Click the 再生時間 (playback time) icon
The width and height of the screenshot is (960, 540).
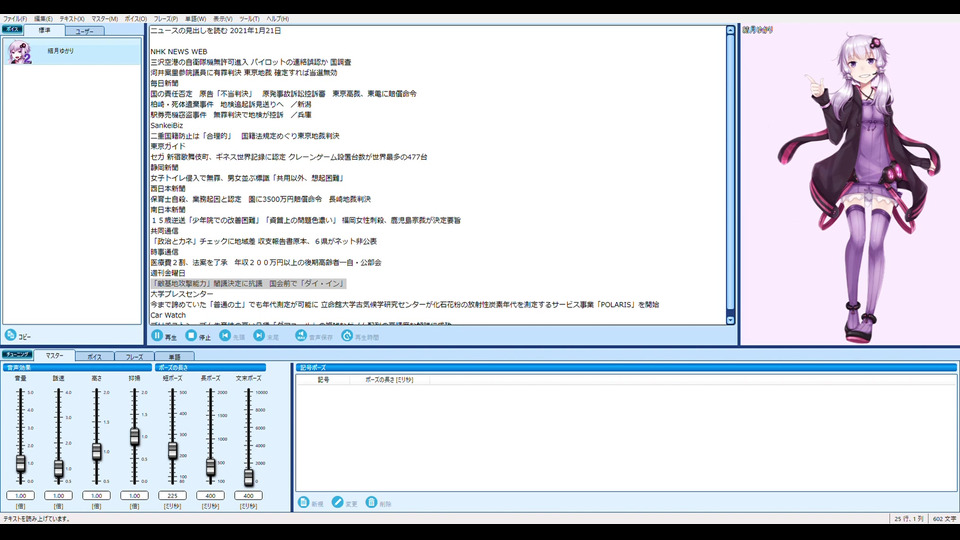[347, 336]
